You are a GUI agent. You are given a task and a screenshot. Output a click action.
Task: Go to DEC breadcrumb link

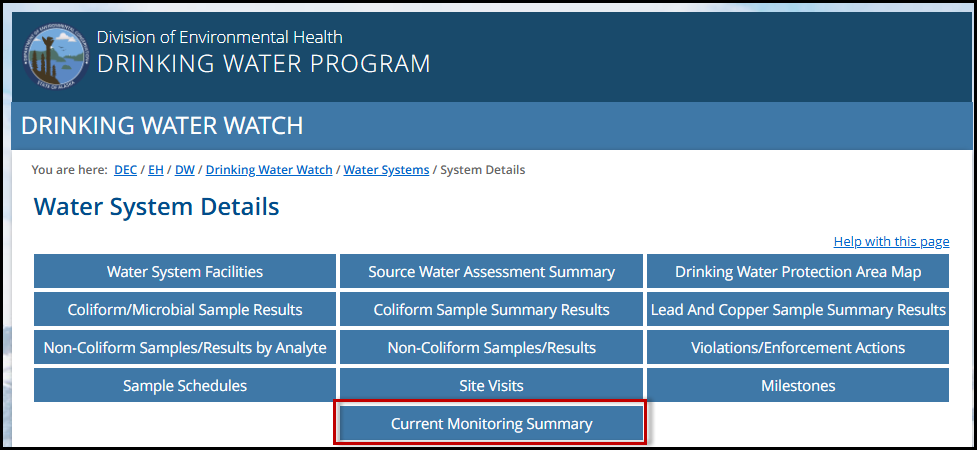pyautogui.click(x=125, y=170)
